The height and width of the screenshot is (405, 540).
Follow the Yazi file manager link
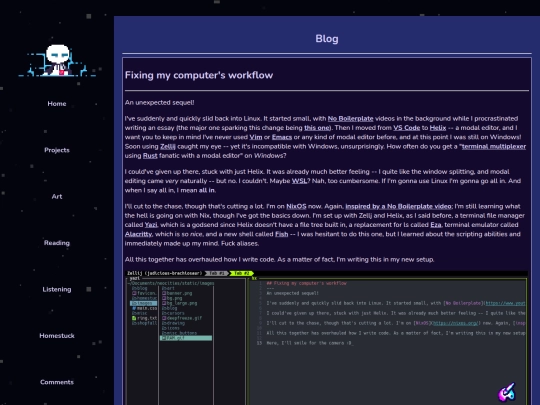(x=151, y=225)
